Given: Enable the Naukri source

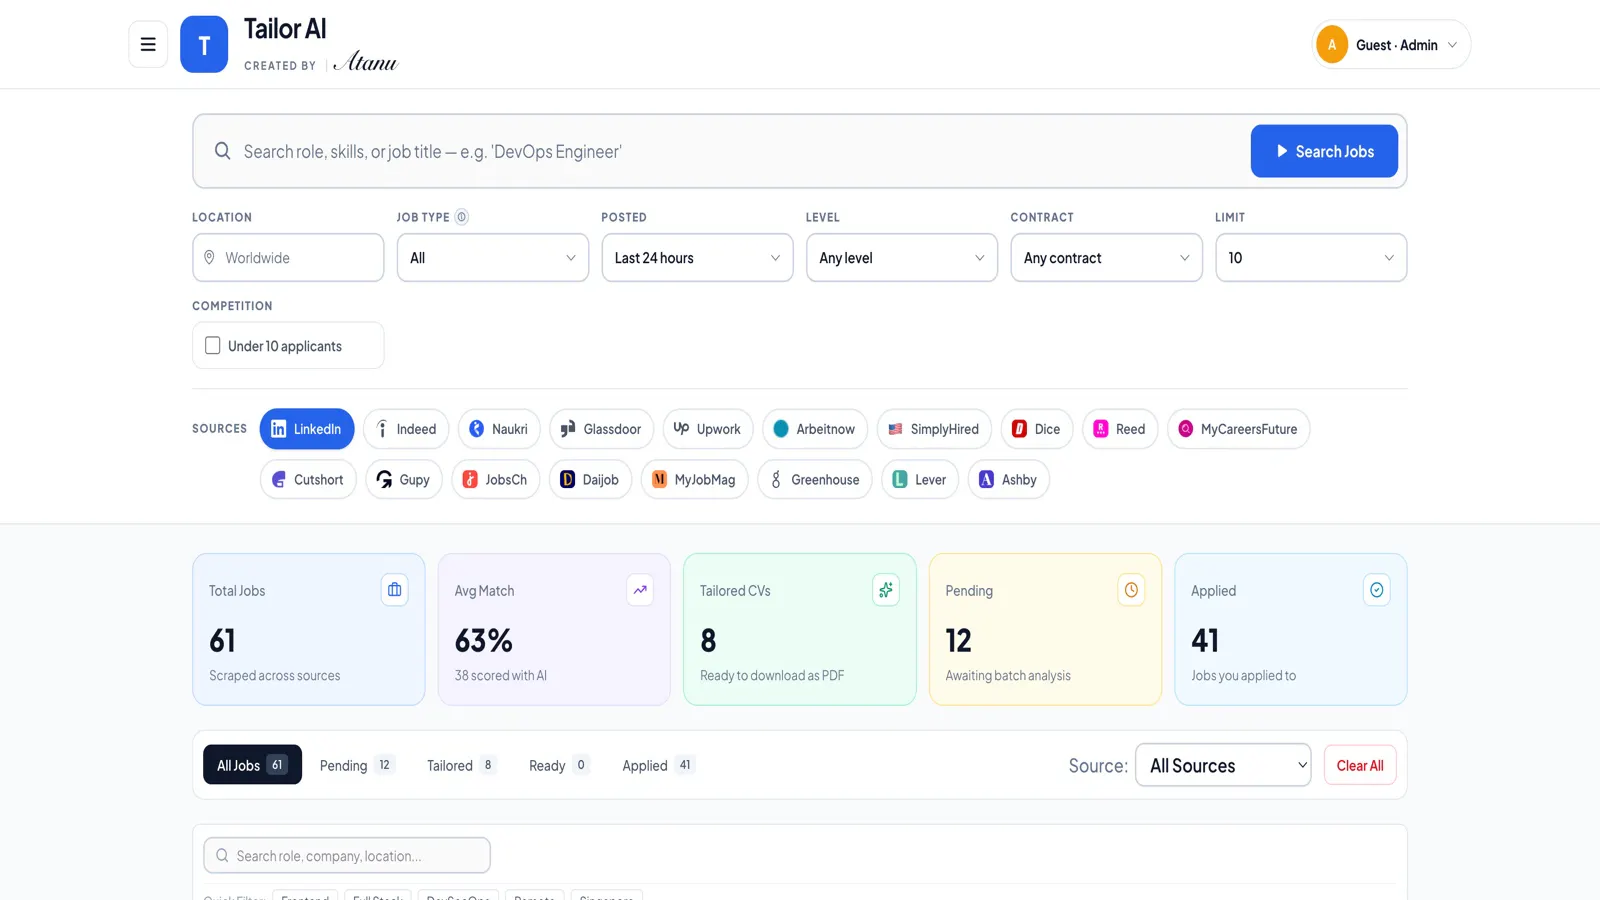Looking at the screenshot, I should coord(499,429).
